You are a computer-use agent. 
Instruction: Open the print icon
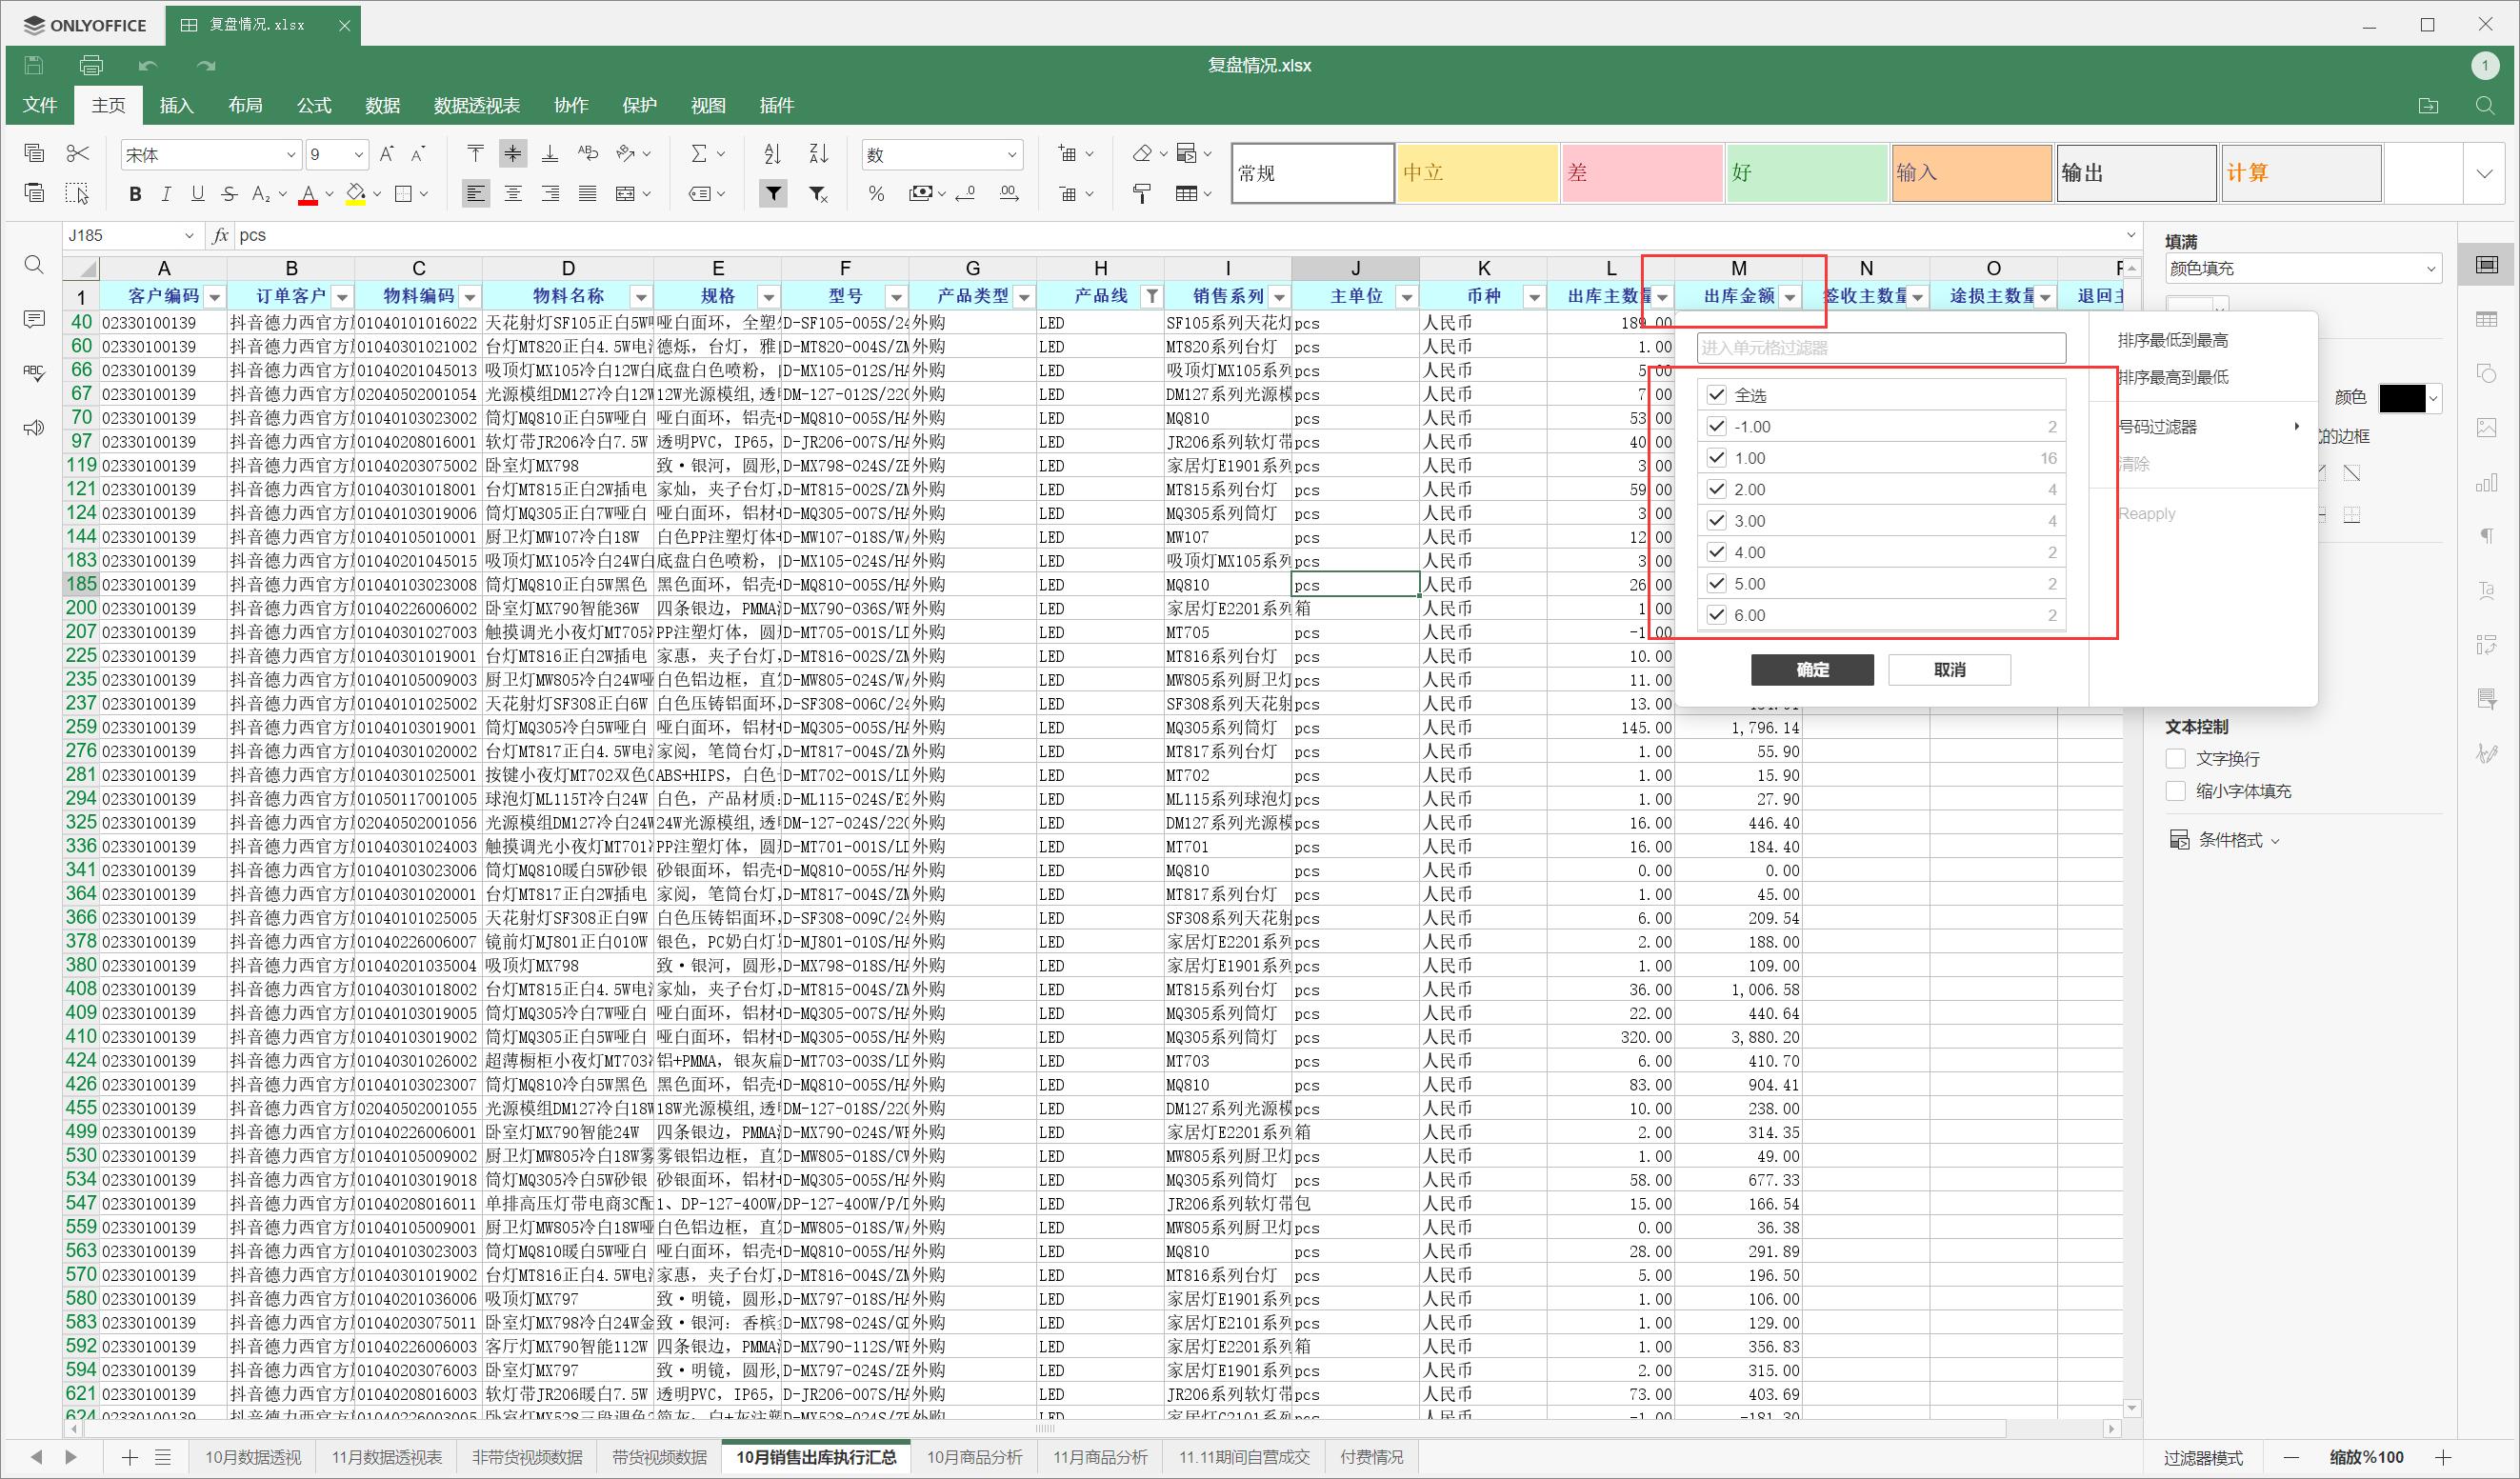click(91, 66)
